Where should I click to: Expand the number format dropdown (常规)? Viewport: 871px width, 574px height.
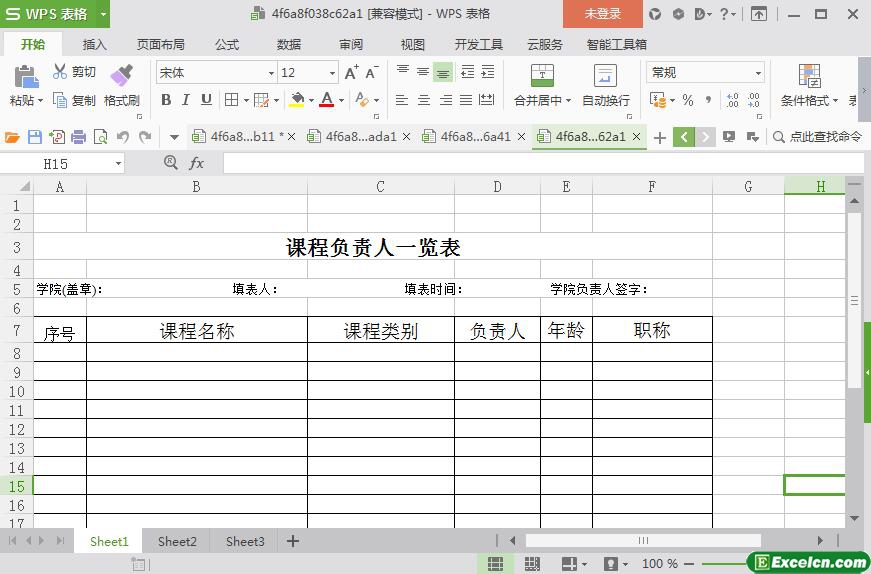click(758, 73)
